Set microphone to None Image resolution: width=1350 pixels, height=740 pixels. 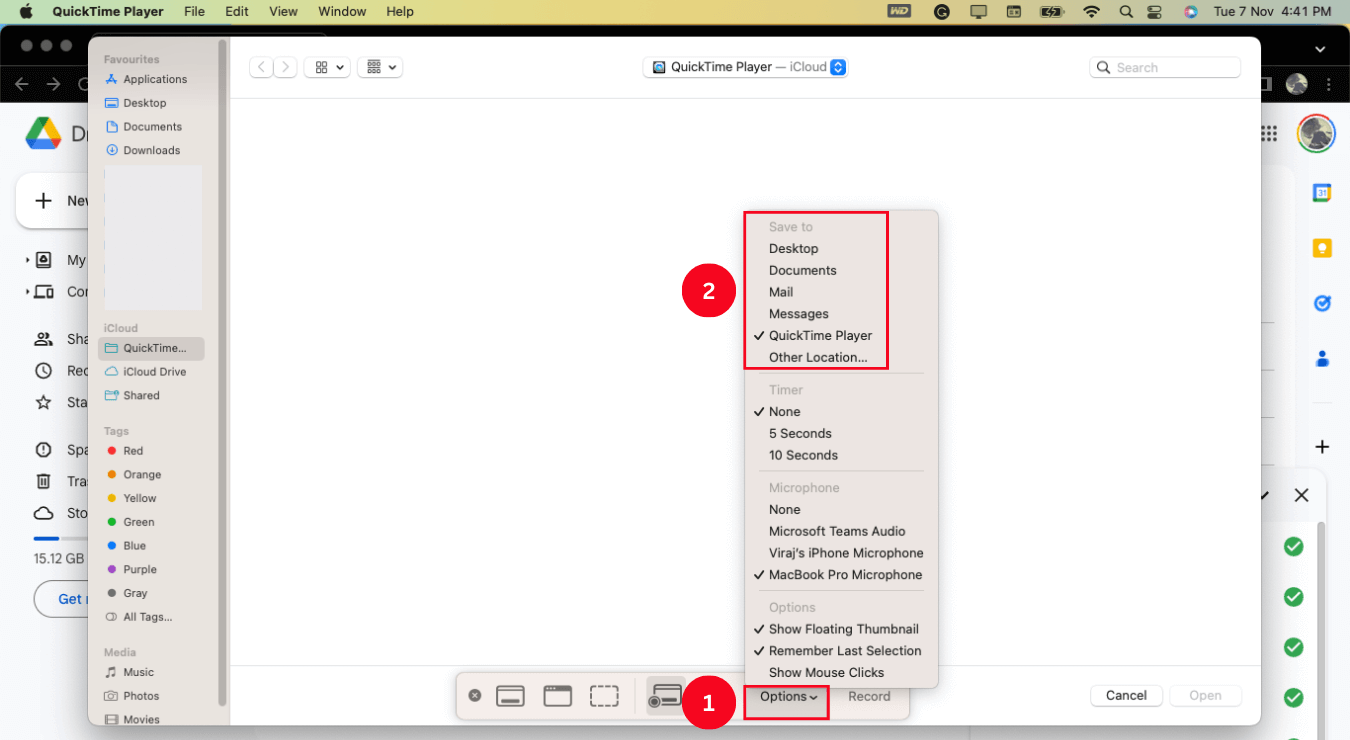tap(784, 510)
